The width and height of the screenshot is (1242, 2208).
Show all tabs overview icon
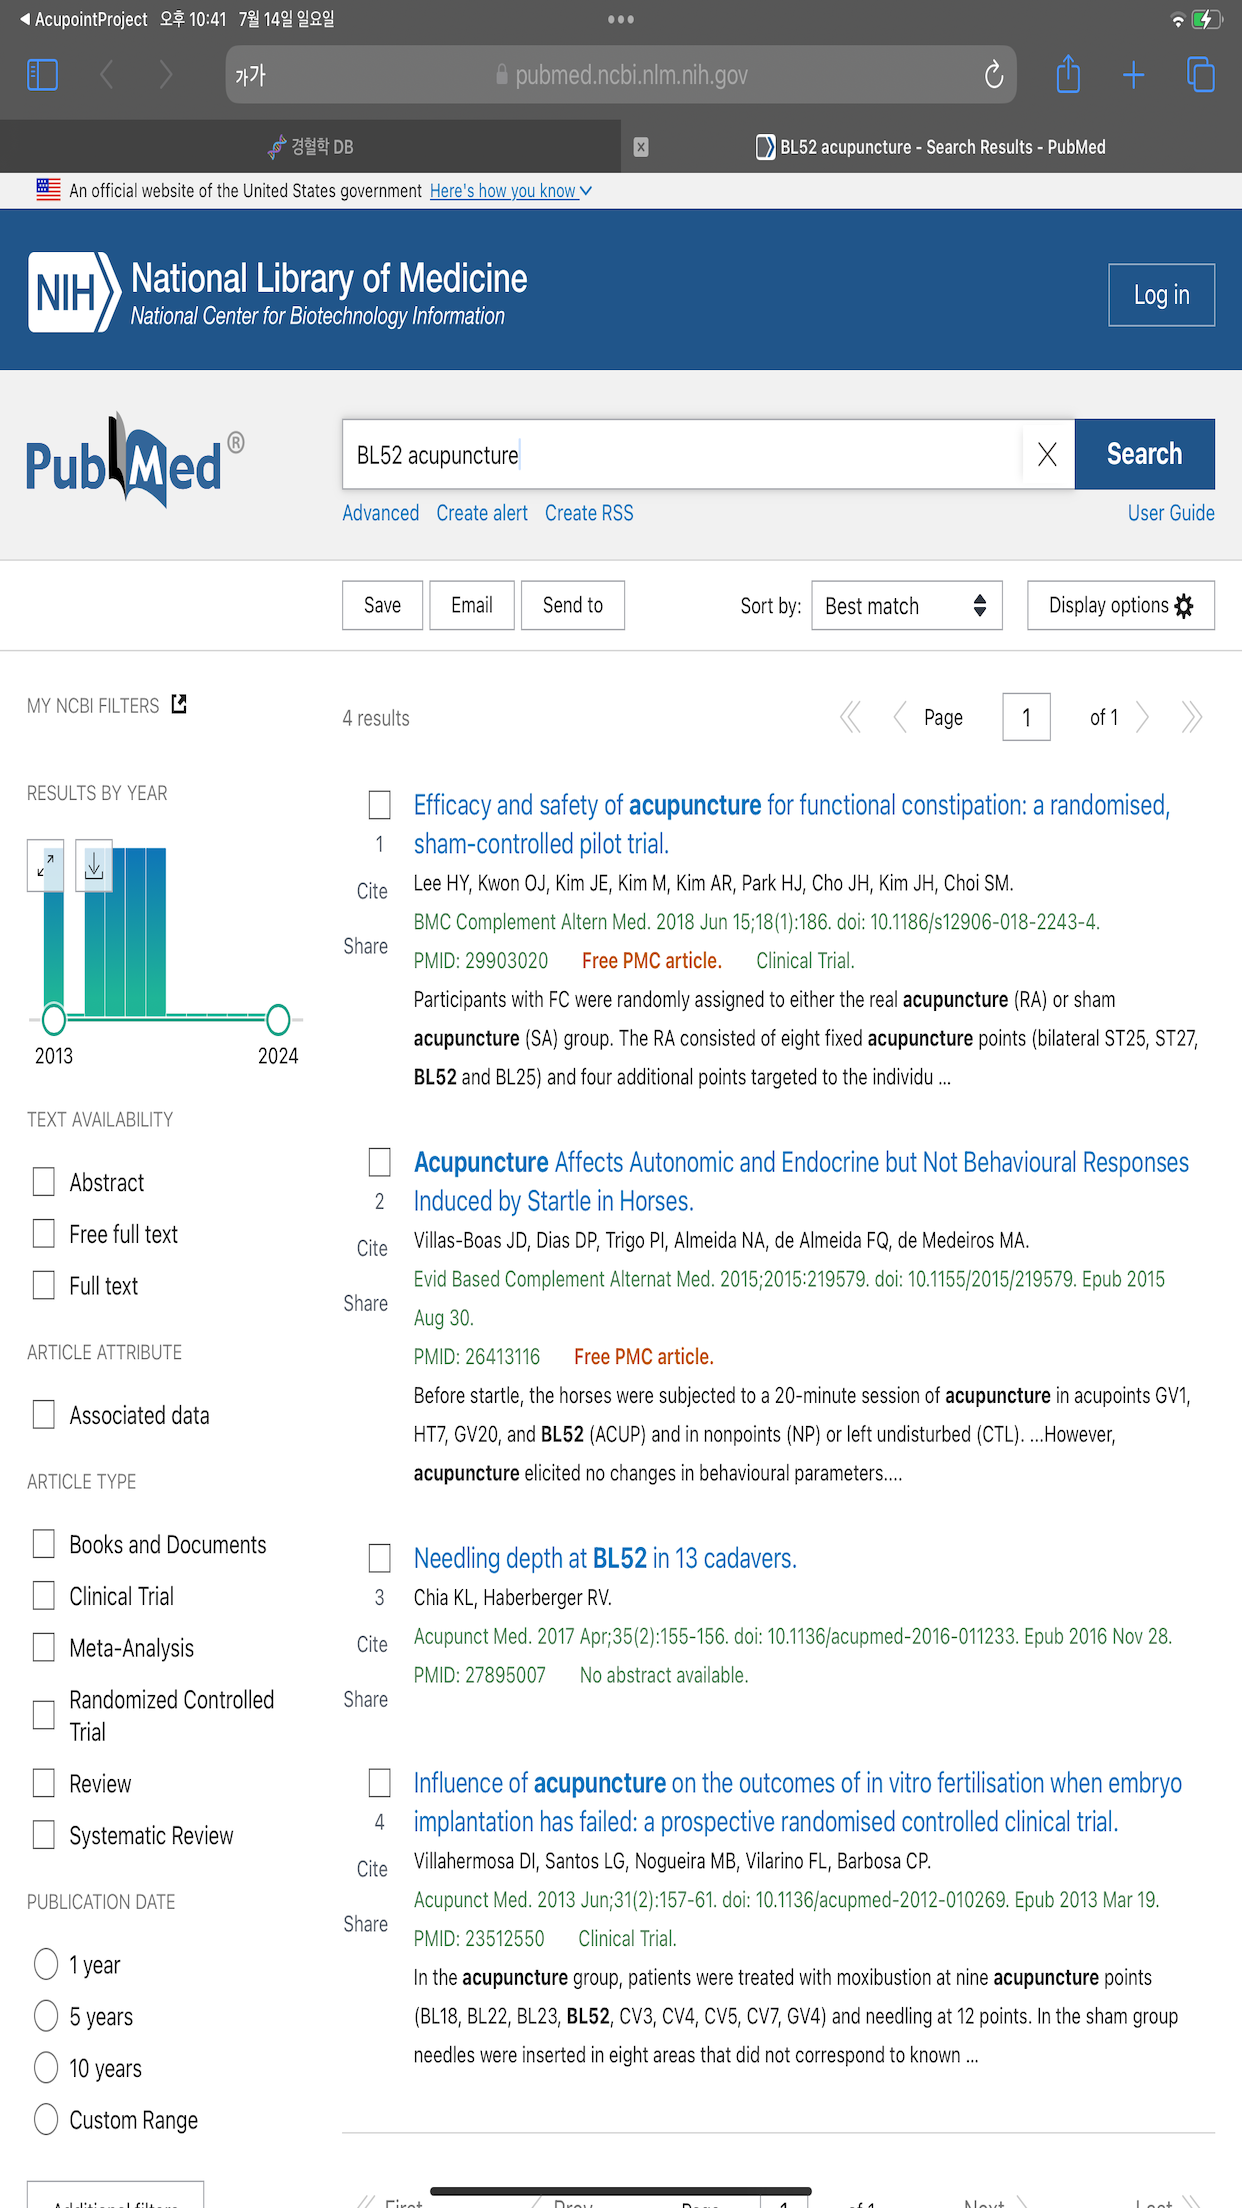[x=1200, y=75]
